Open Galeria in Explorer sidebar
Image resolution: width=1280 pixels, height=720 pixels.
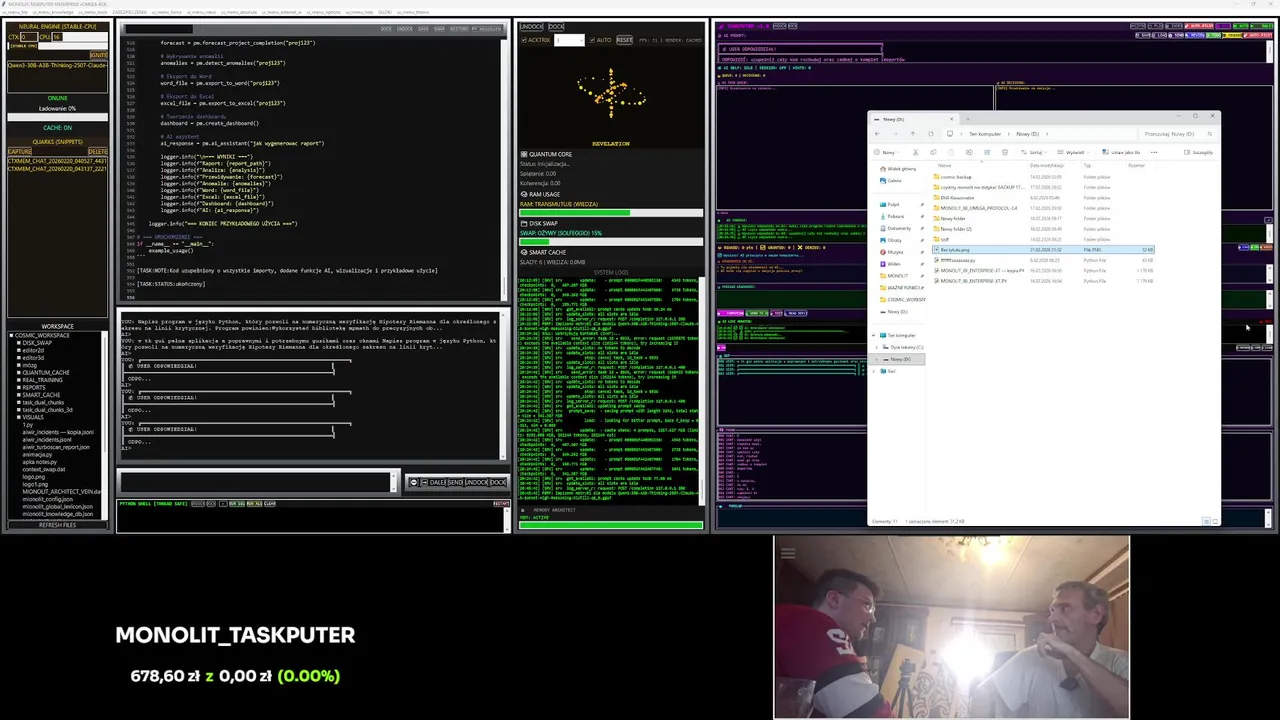893,181
